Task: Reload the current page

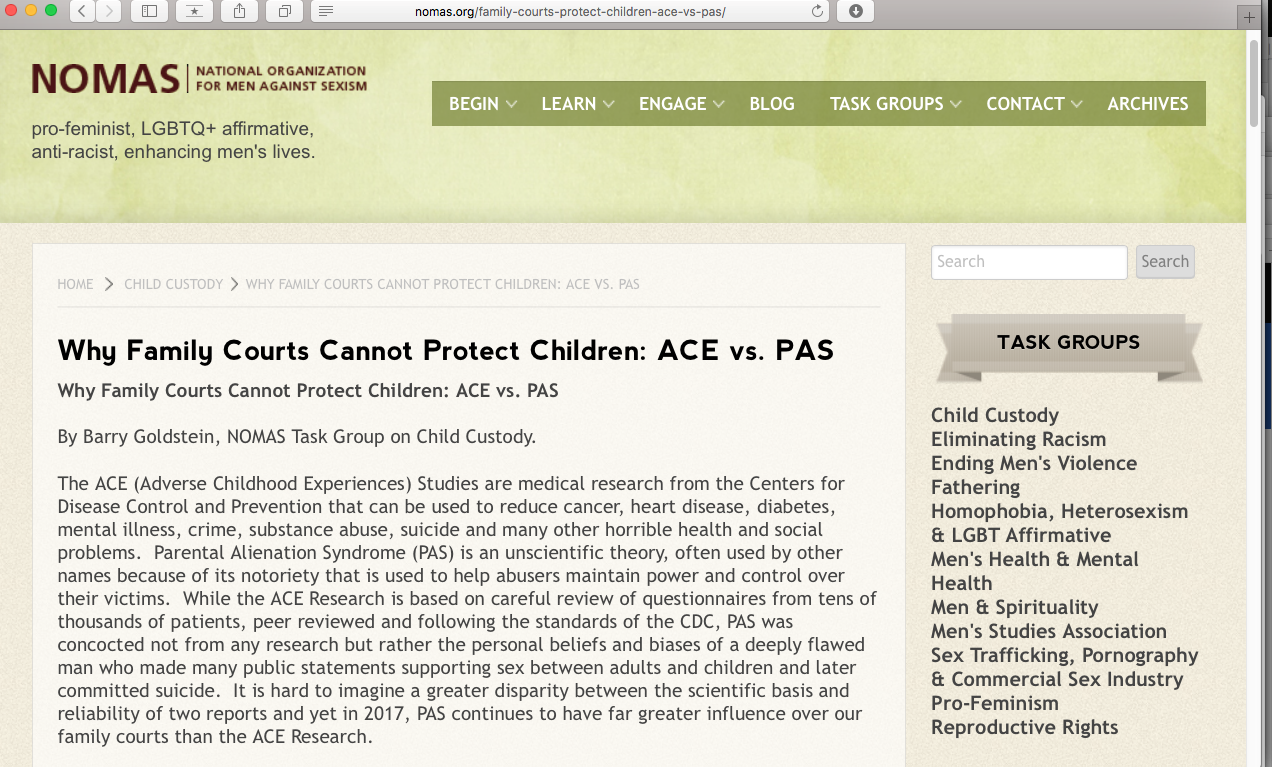Action: pos(818,11)
